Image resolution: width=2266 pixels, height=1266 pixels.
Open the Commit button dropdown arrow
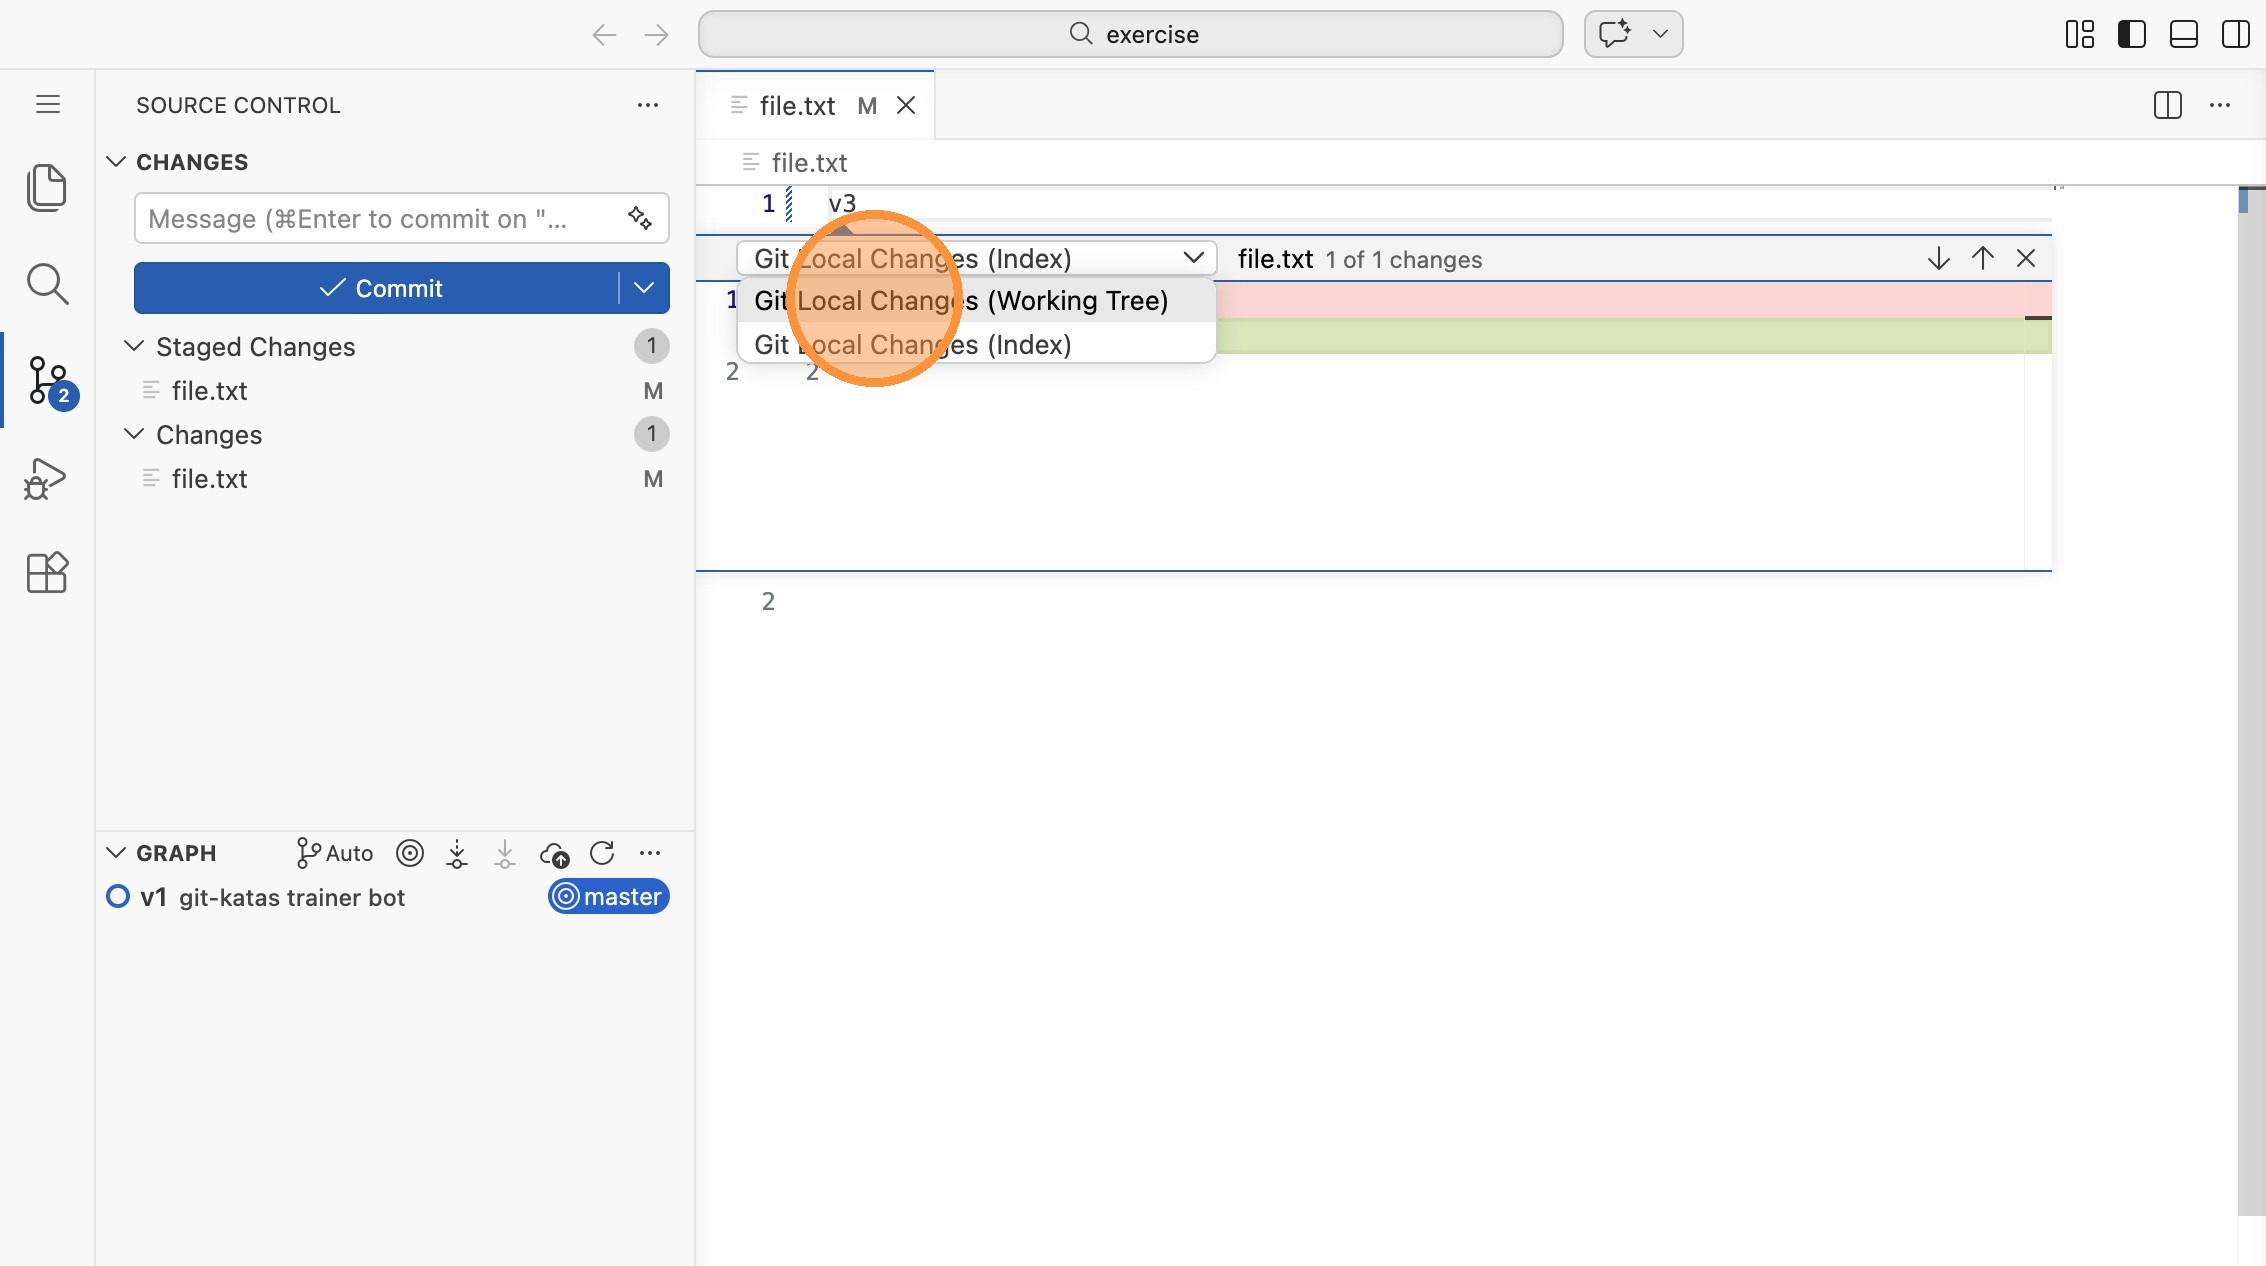tap(644, 288)
